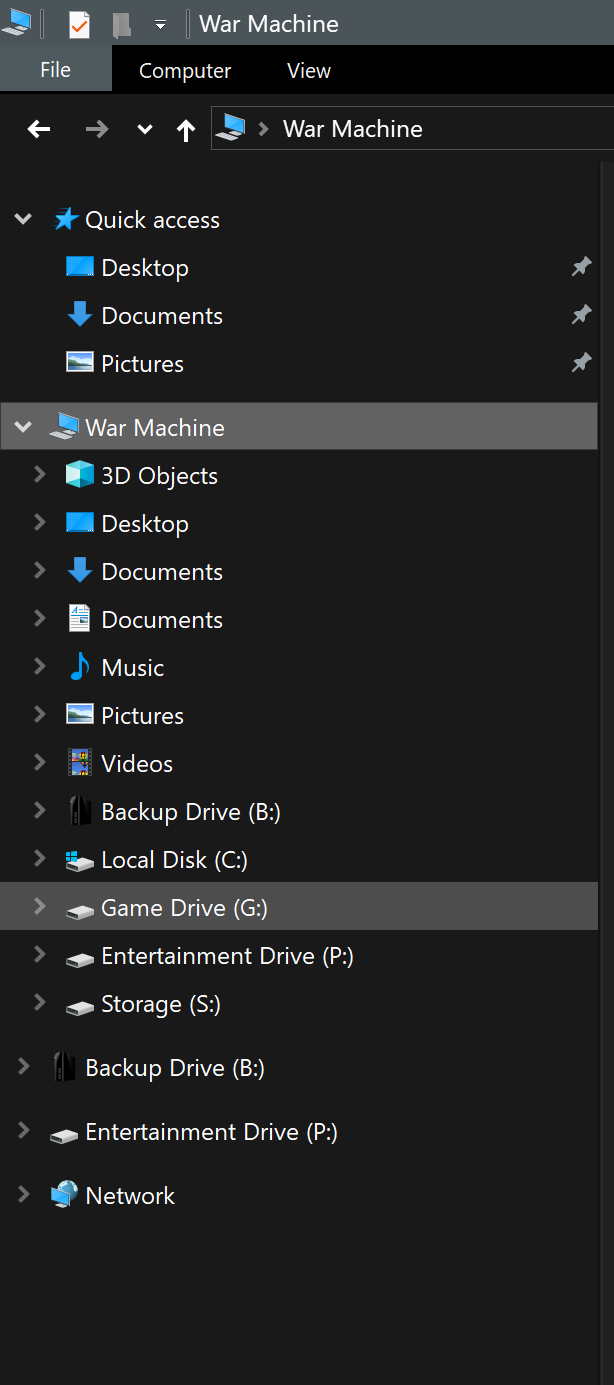Open the Customize Quick Access Toolbar dropdown
This screenshot has width=614, height=1385.
(160, 25)
